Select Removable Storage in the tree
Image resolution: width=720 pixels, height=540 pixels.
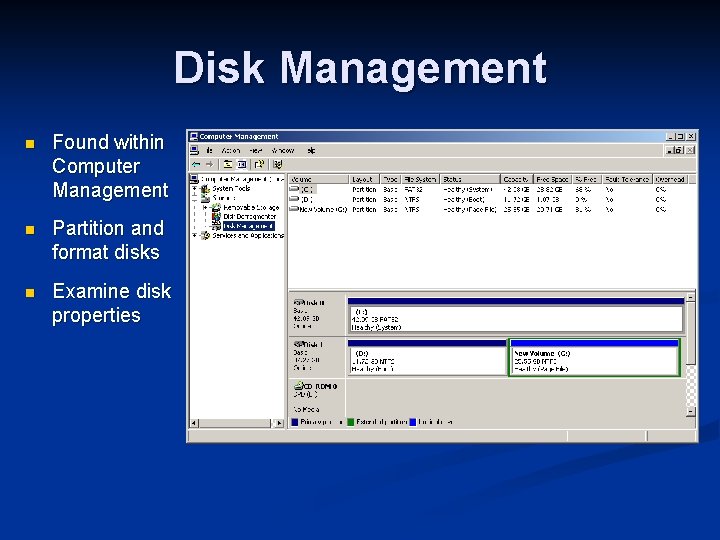point(251,208)
